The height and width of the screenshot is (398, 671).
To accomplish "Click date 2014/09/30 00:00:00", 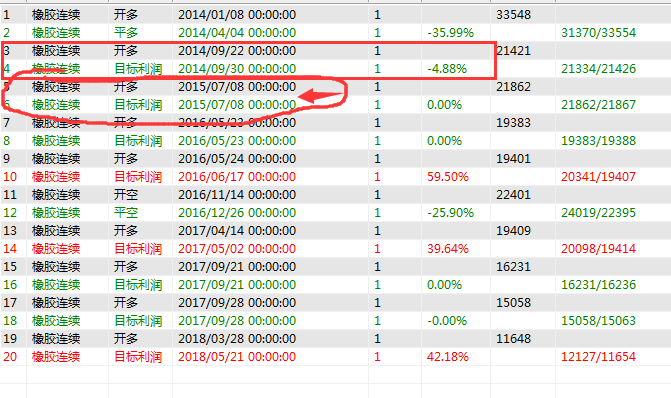I will click(x=237, y=69).
